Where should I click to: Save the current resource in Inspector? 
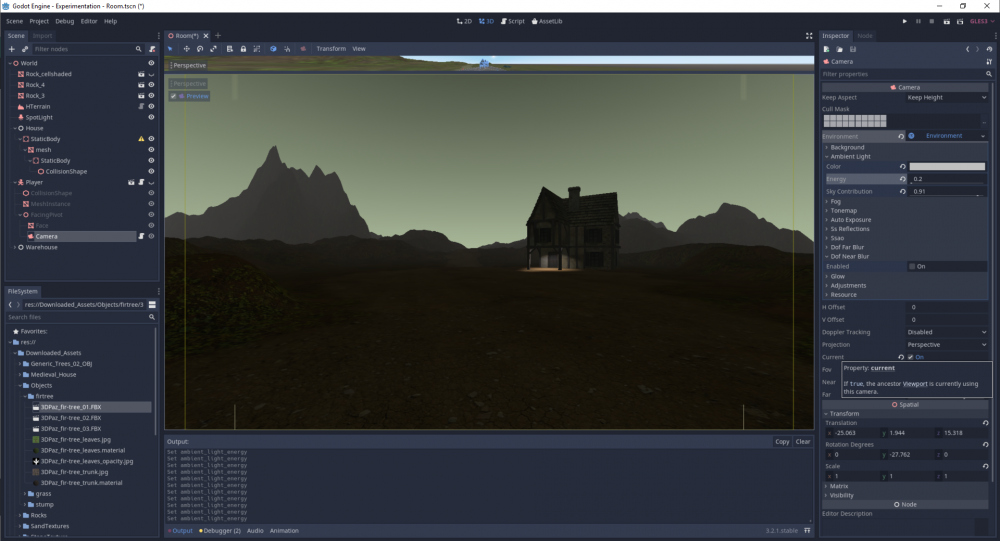853,49
